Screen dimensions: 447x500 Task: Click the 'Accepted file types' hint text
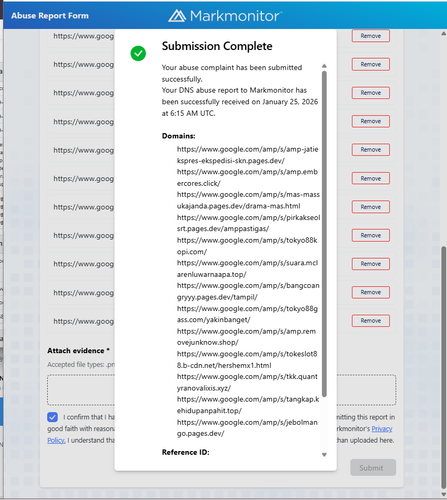coord(81,365)
